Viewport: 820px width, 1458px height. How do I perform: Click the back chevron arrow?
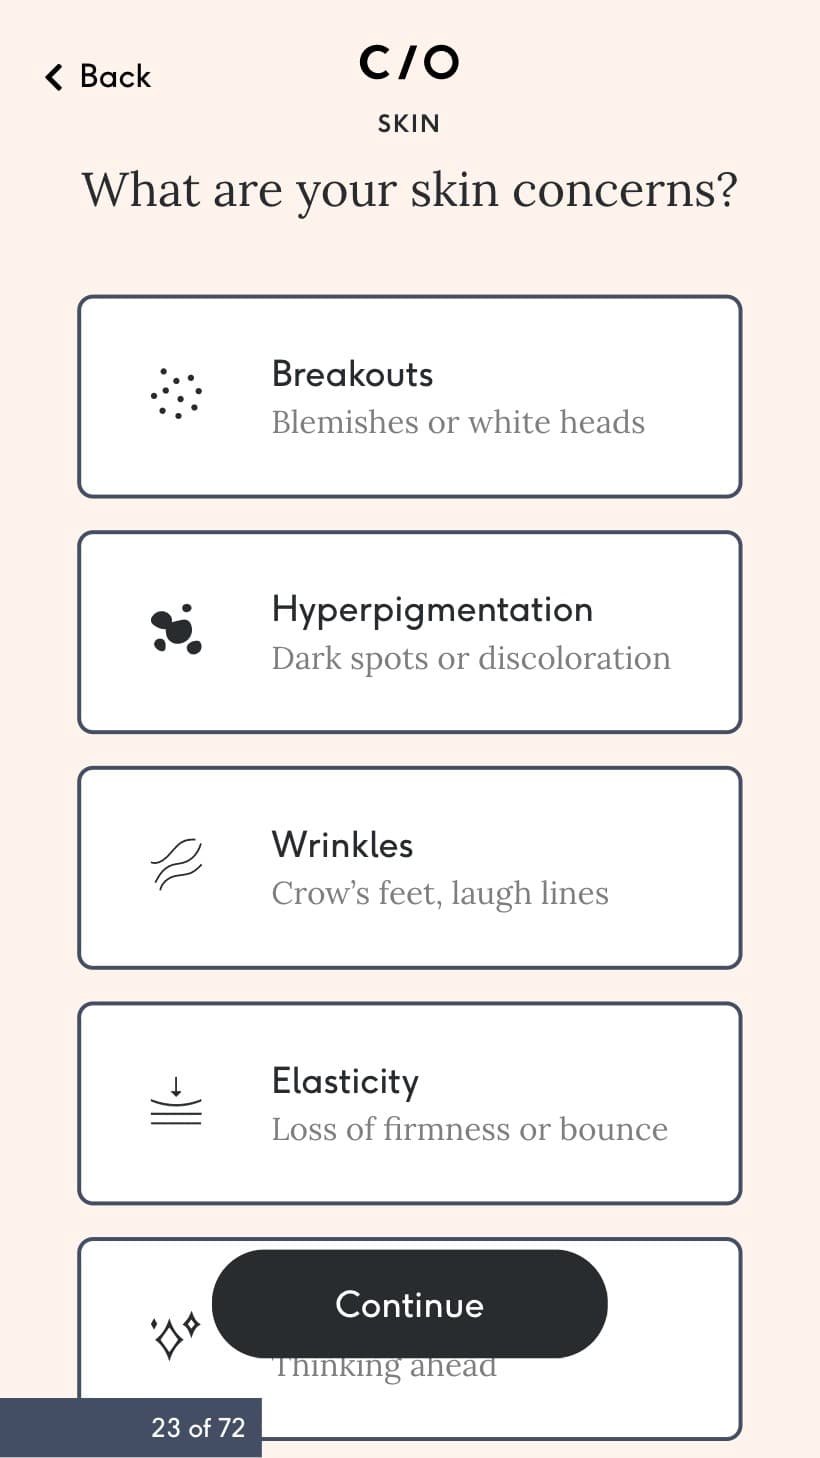(x=54, y=77)
